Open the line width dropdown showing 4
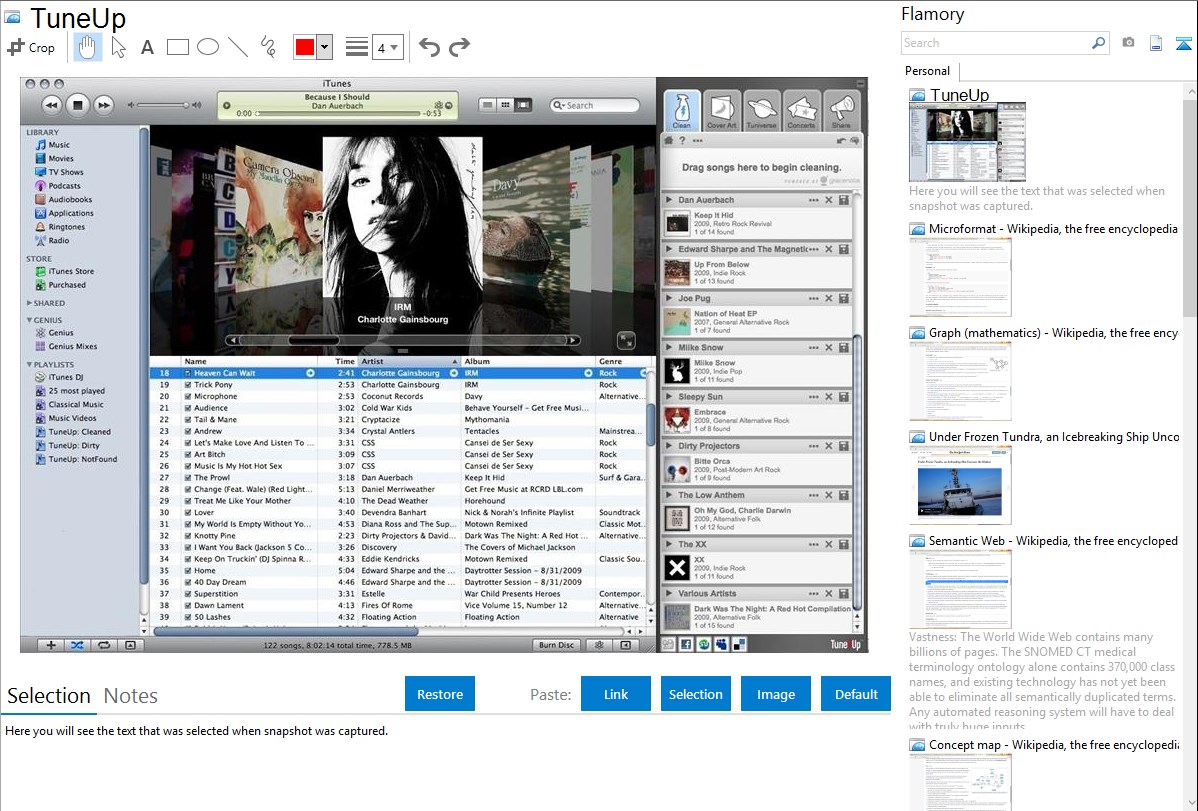 pyautogui.click(x=387, y=47)
